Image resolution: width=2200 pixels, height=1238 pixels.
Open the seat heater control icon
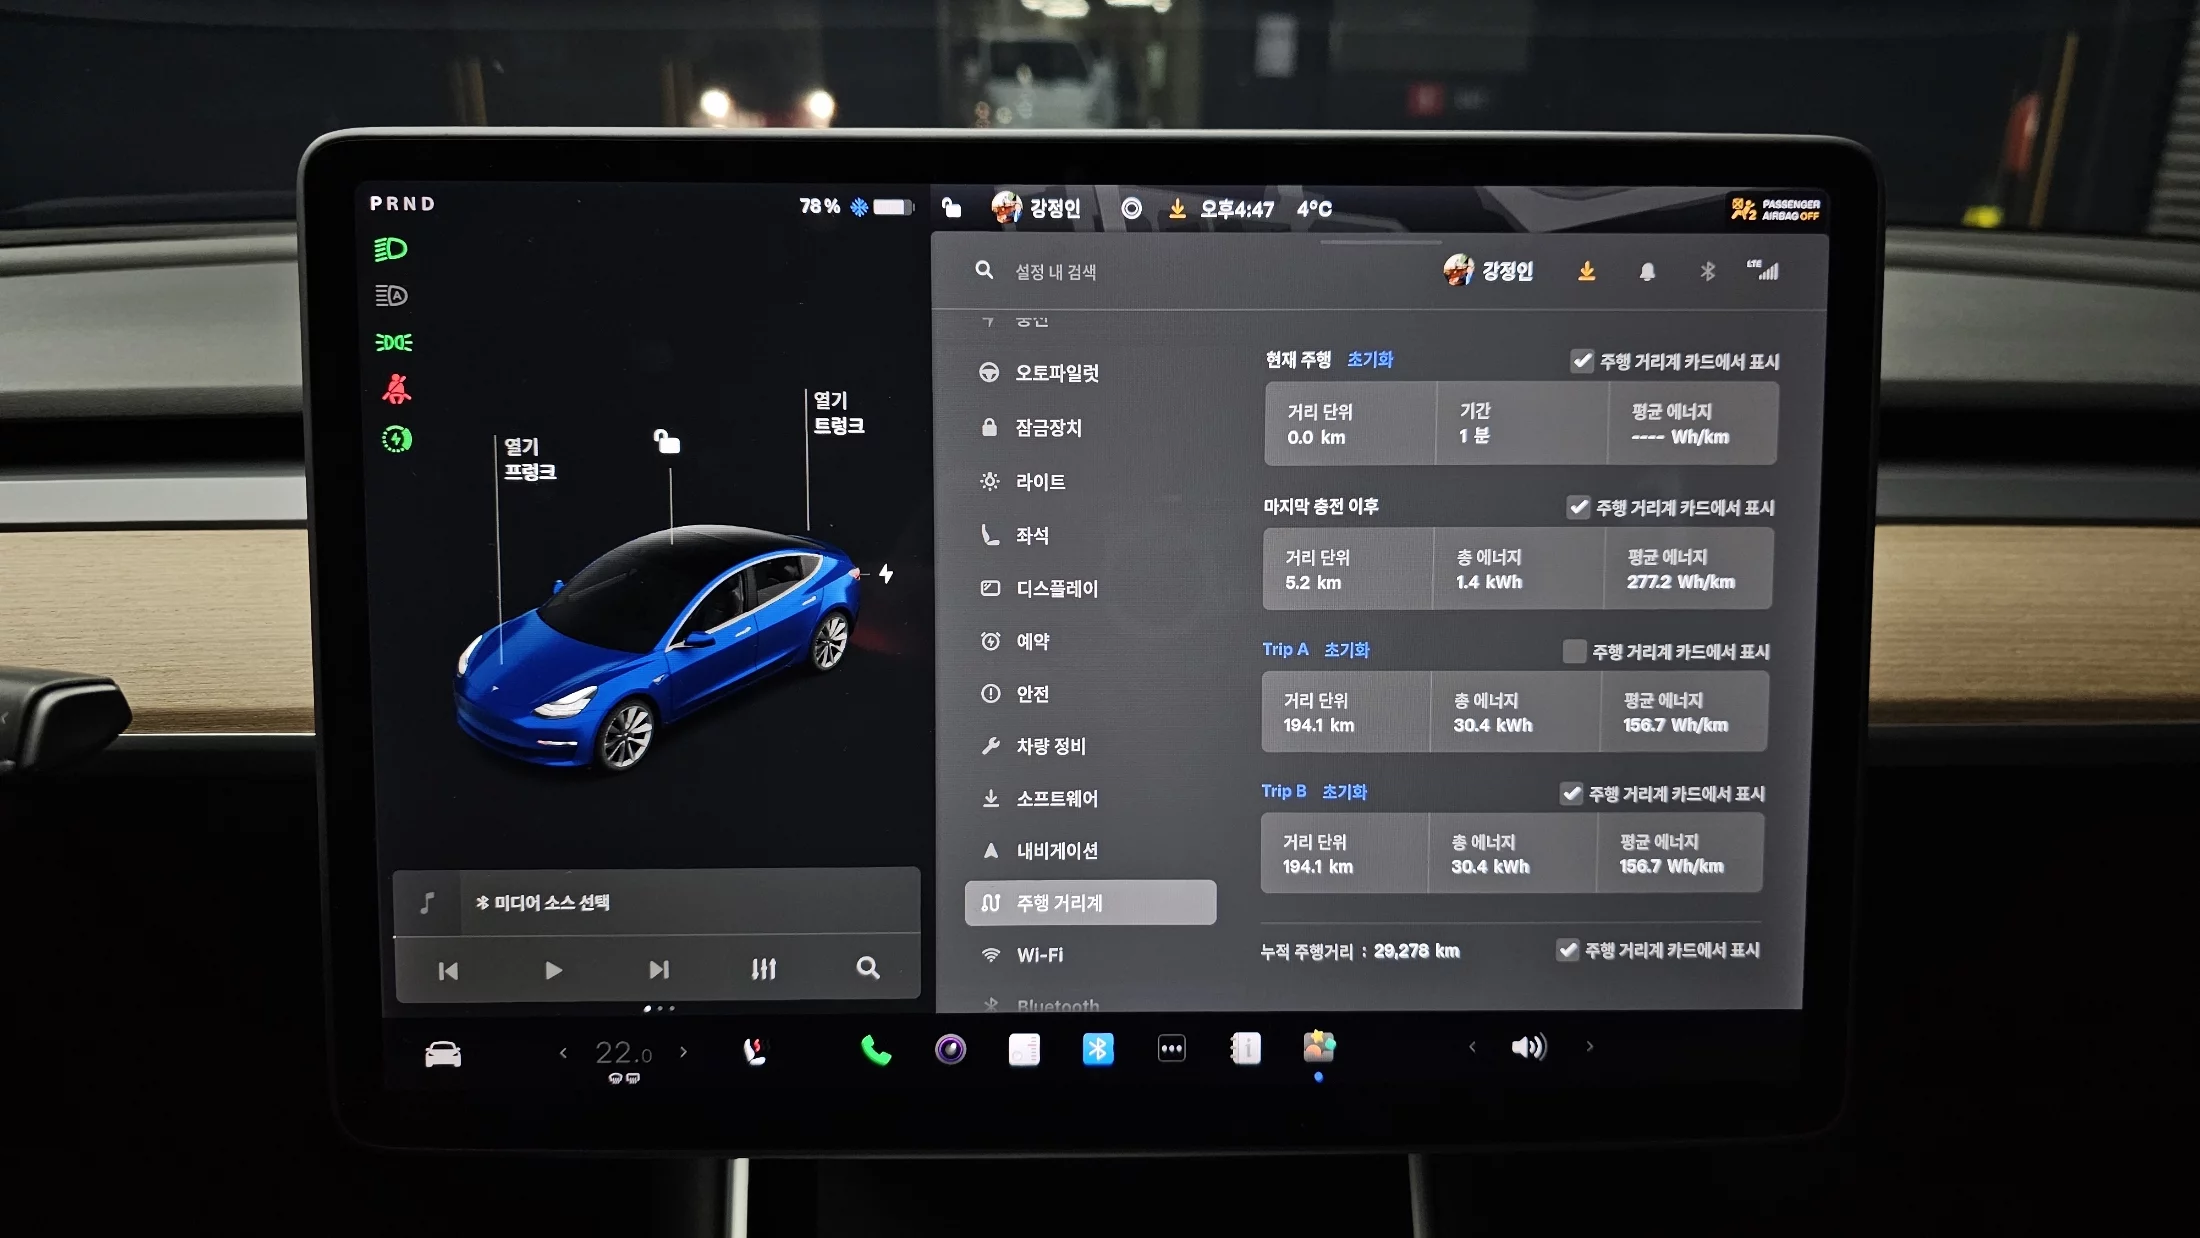[x=755, y=1051]
